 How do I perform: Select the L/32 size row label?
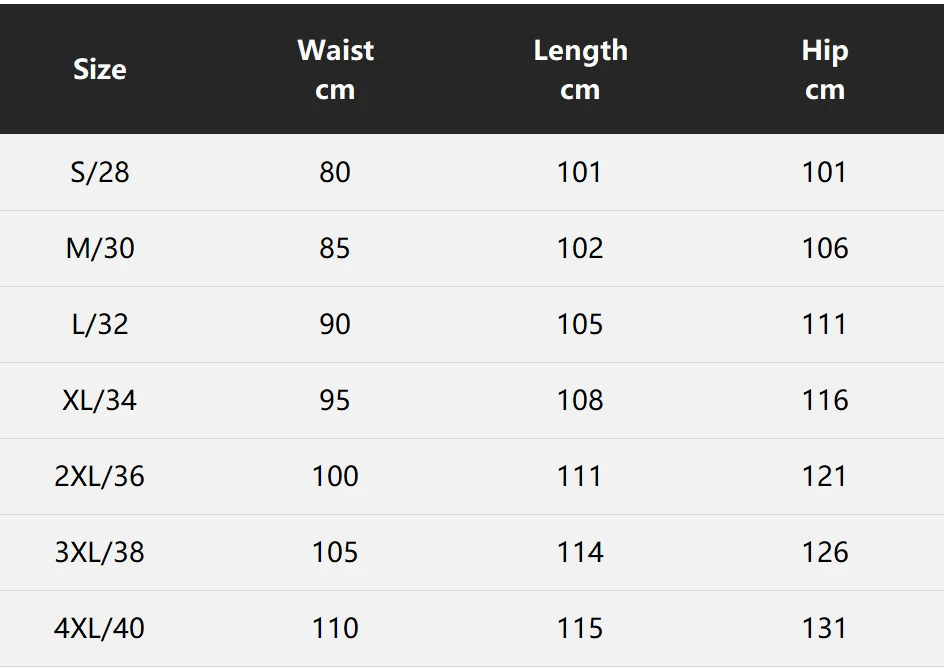[x=99, y=325]
